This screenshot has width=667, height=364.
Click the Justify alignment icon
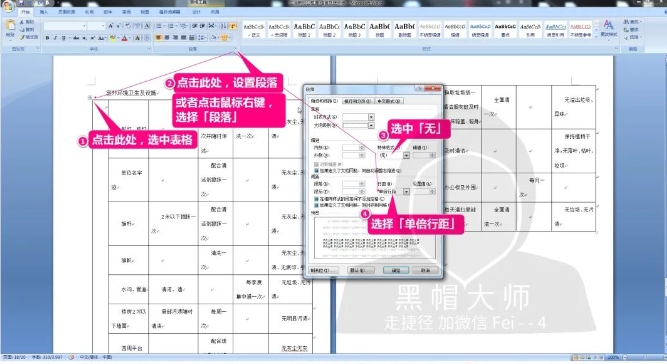coord(183,38)
